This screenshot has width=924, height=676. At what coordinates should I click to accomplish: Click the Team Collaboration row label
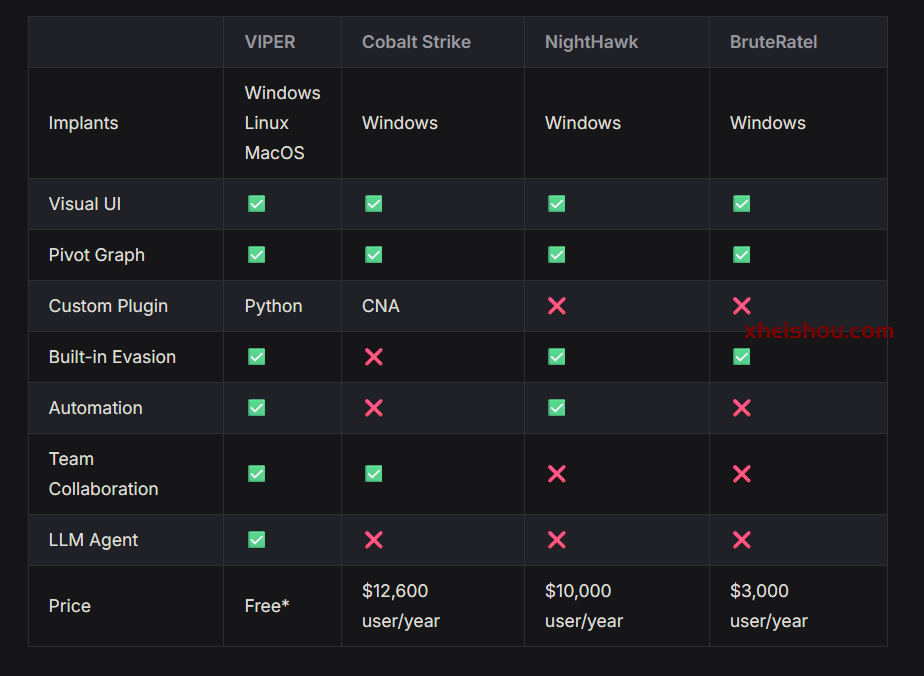[x=104, y=474]
